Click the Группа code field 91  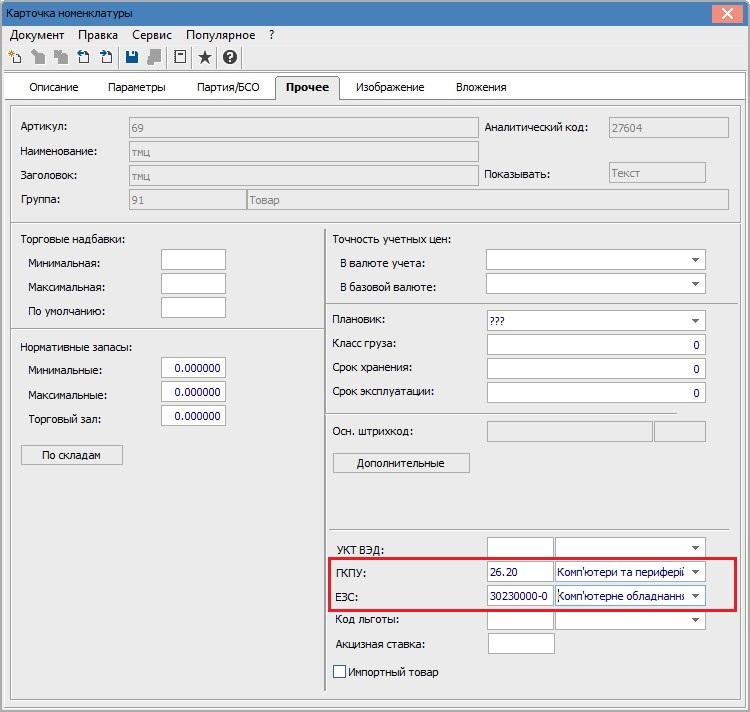(188, 199)
